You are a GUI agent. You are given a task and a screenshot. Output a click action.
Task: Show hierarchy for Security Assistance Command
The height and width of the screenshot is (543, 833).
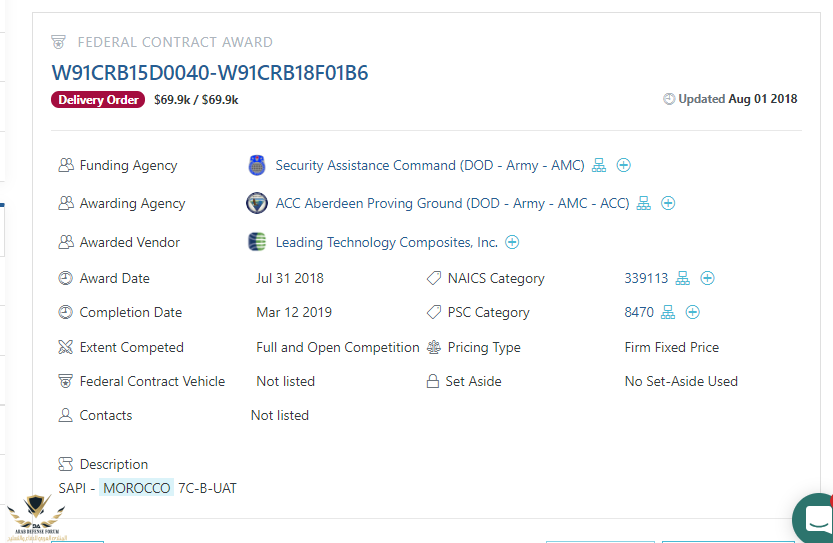coord(599,165)
